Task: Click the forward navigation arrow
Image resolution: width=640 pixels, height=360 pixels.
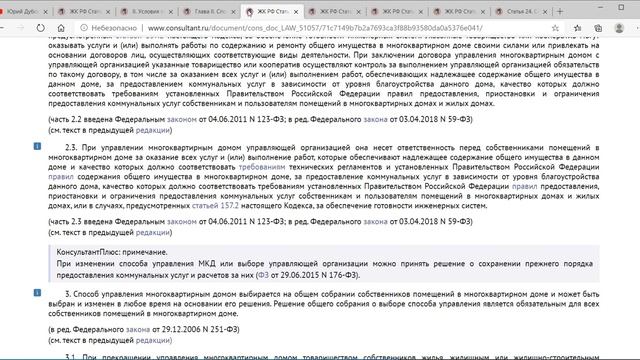Action: 20,28
